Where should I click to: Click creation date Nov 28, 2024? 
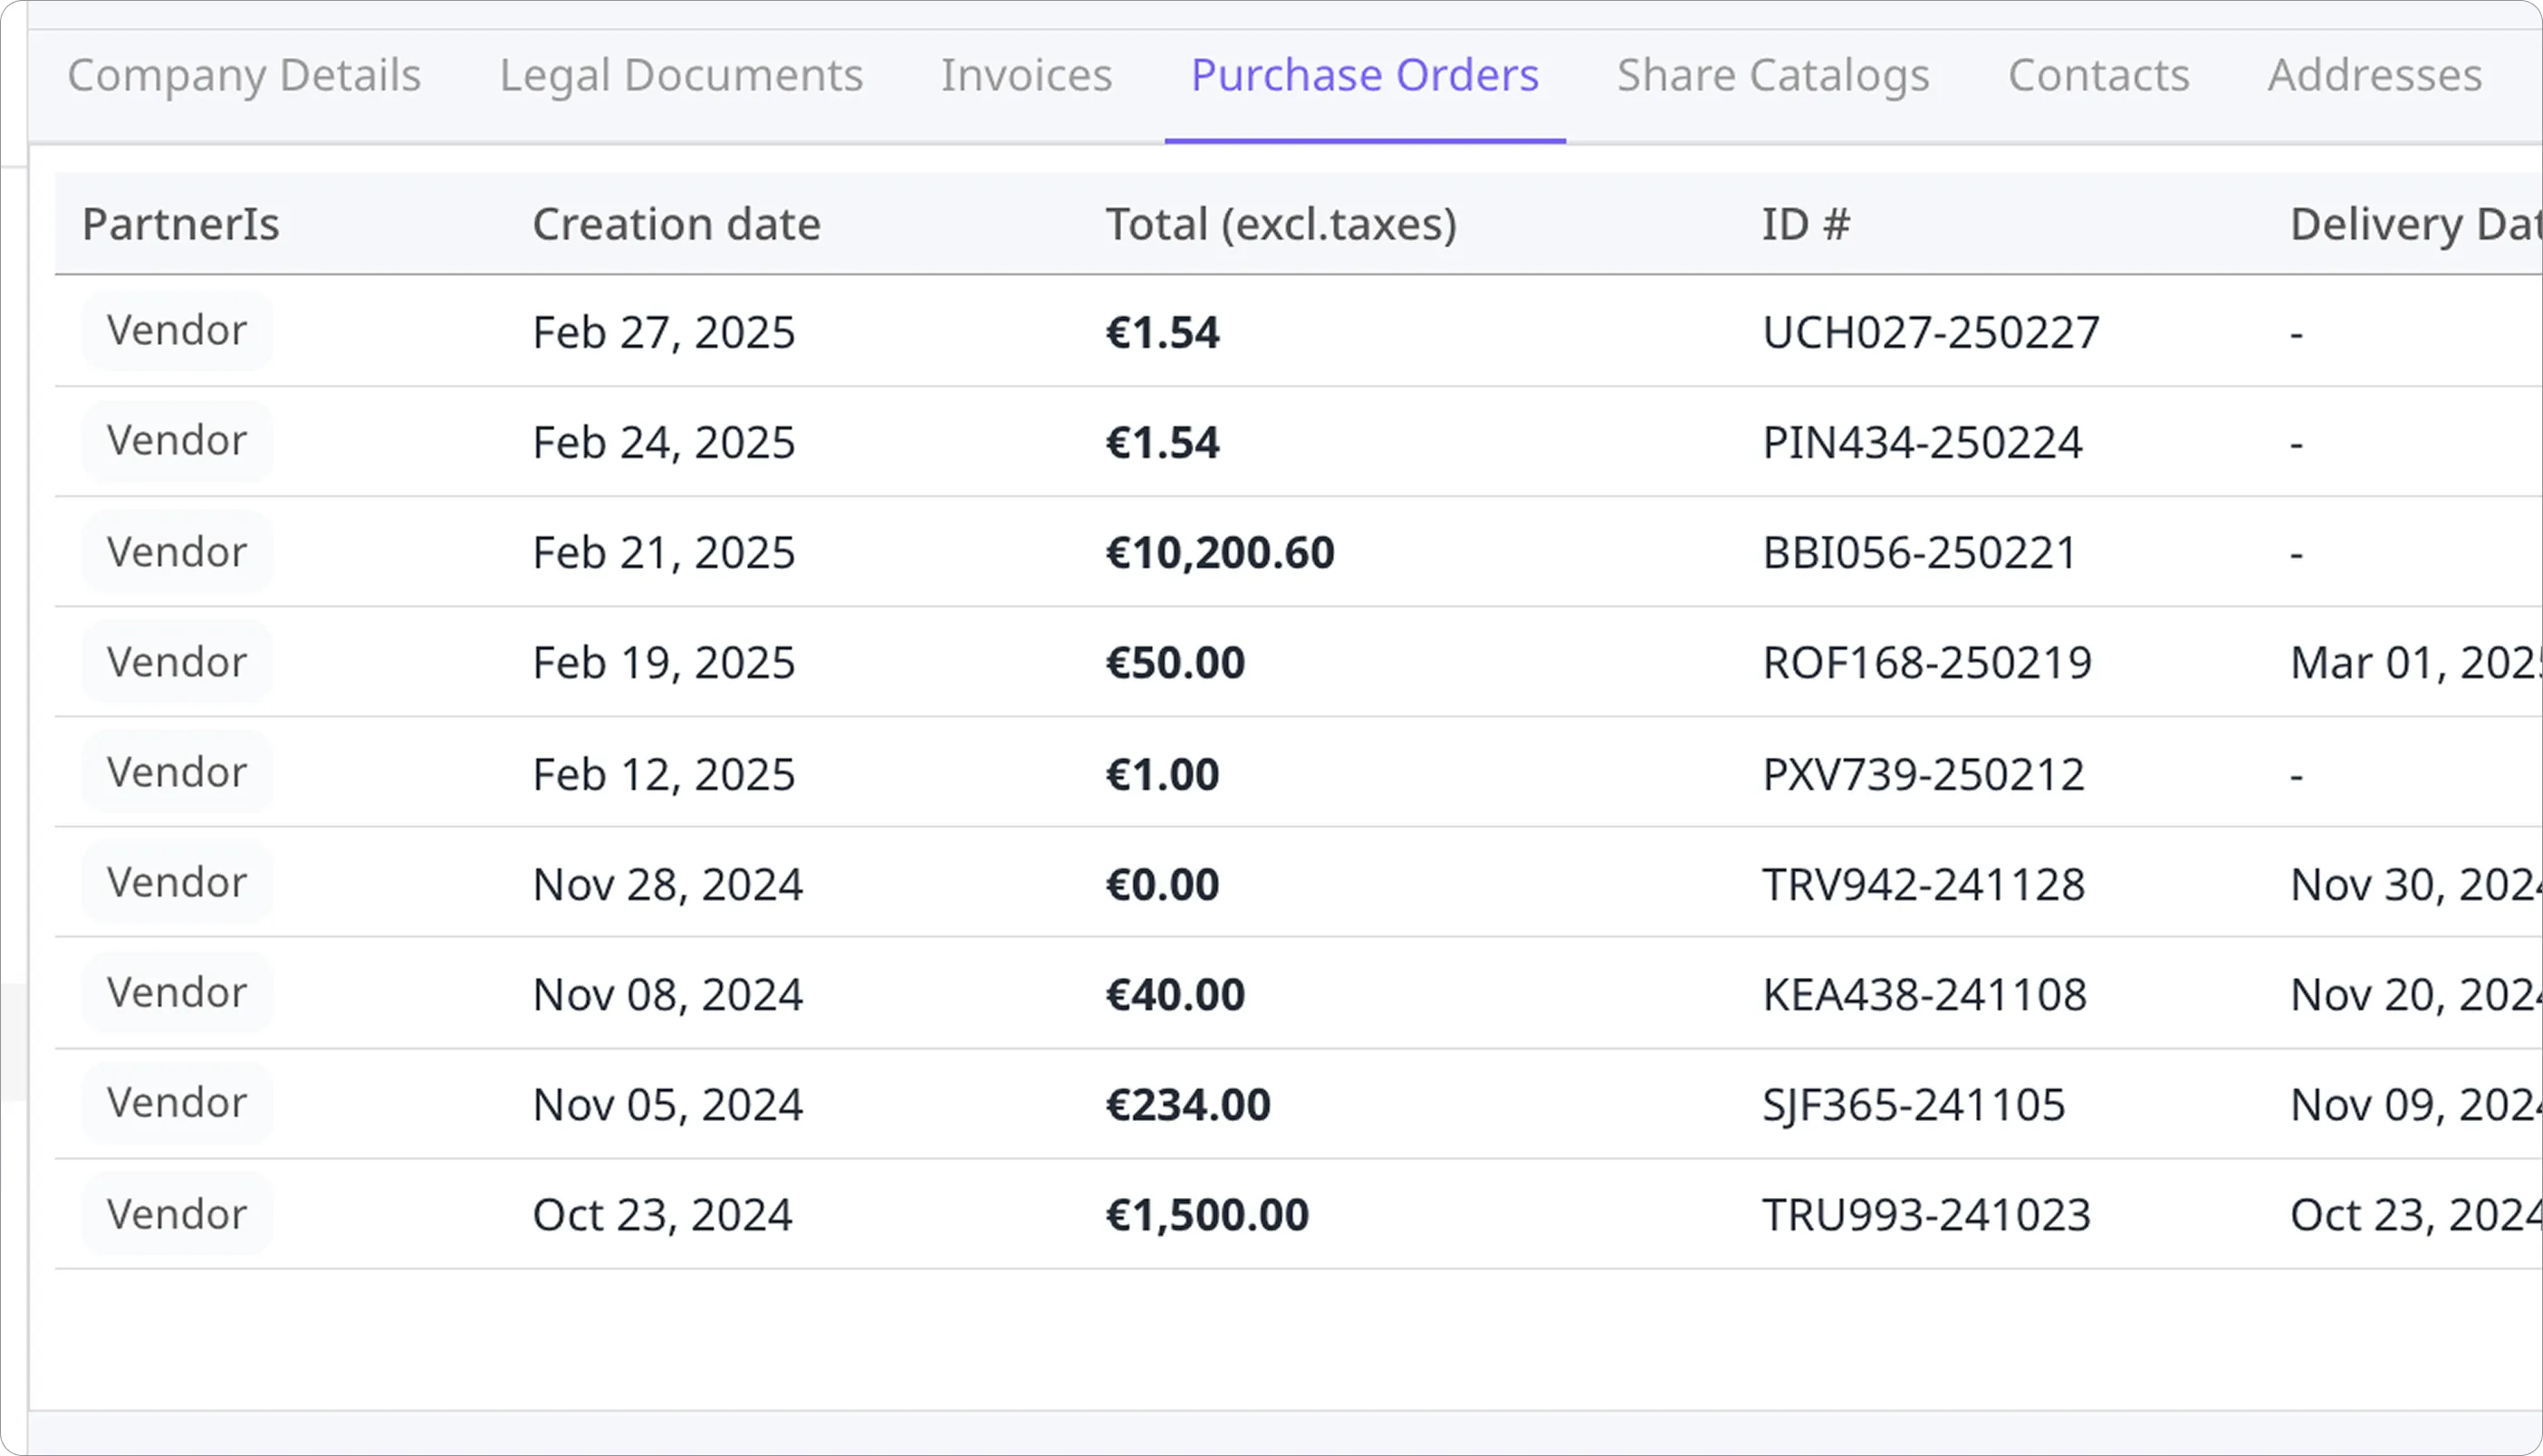click(667, 885)
